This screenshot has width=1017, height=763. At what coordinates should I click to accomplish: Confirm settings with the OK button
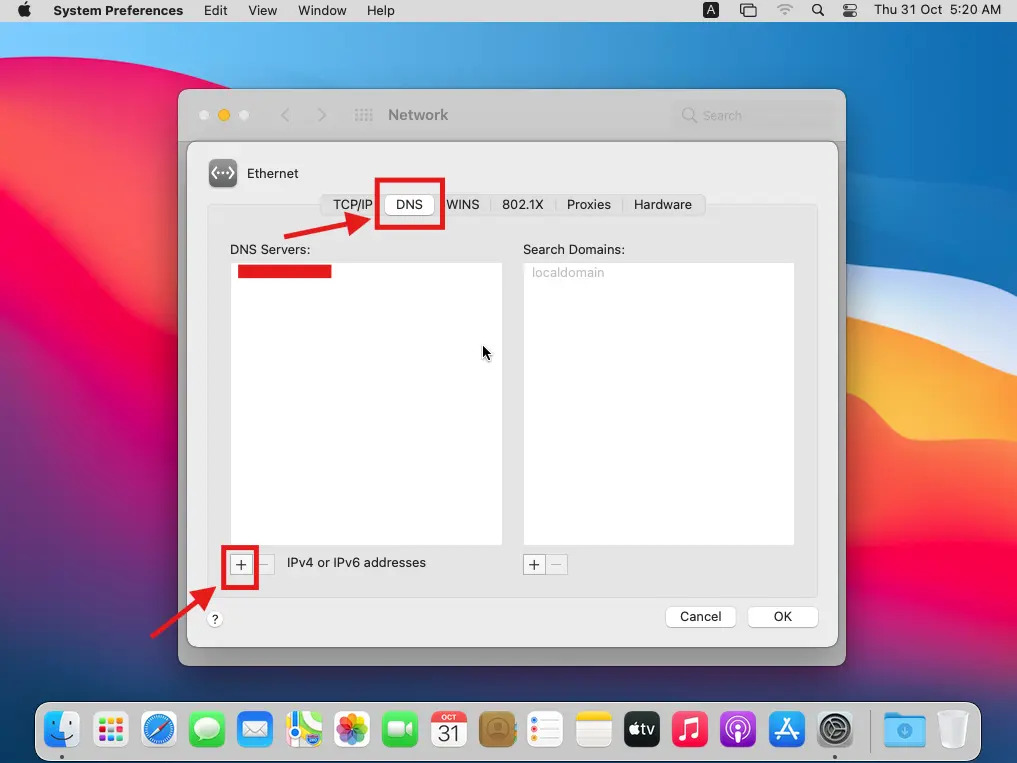[783, 616]
